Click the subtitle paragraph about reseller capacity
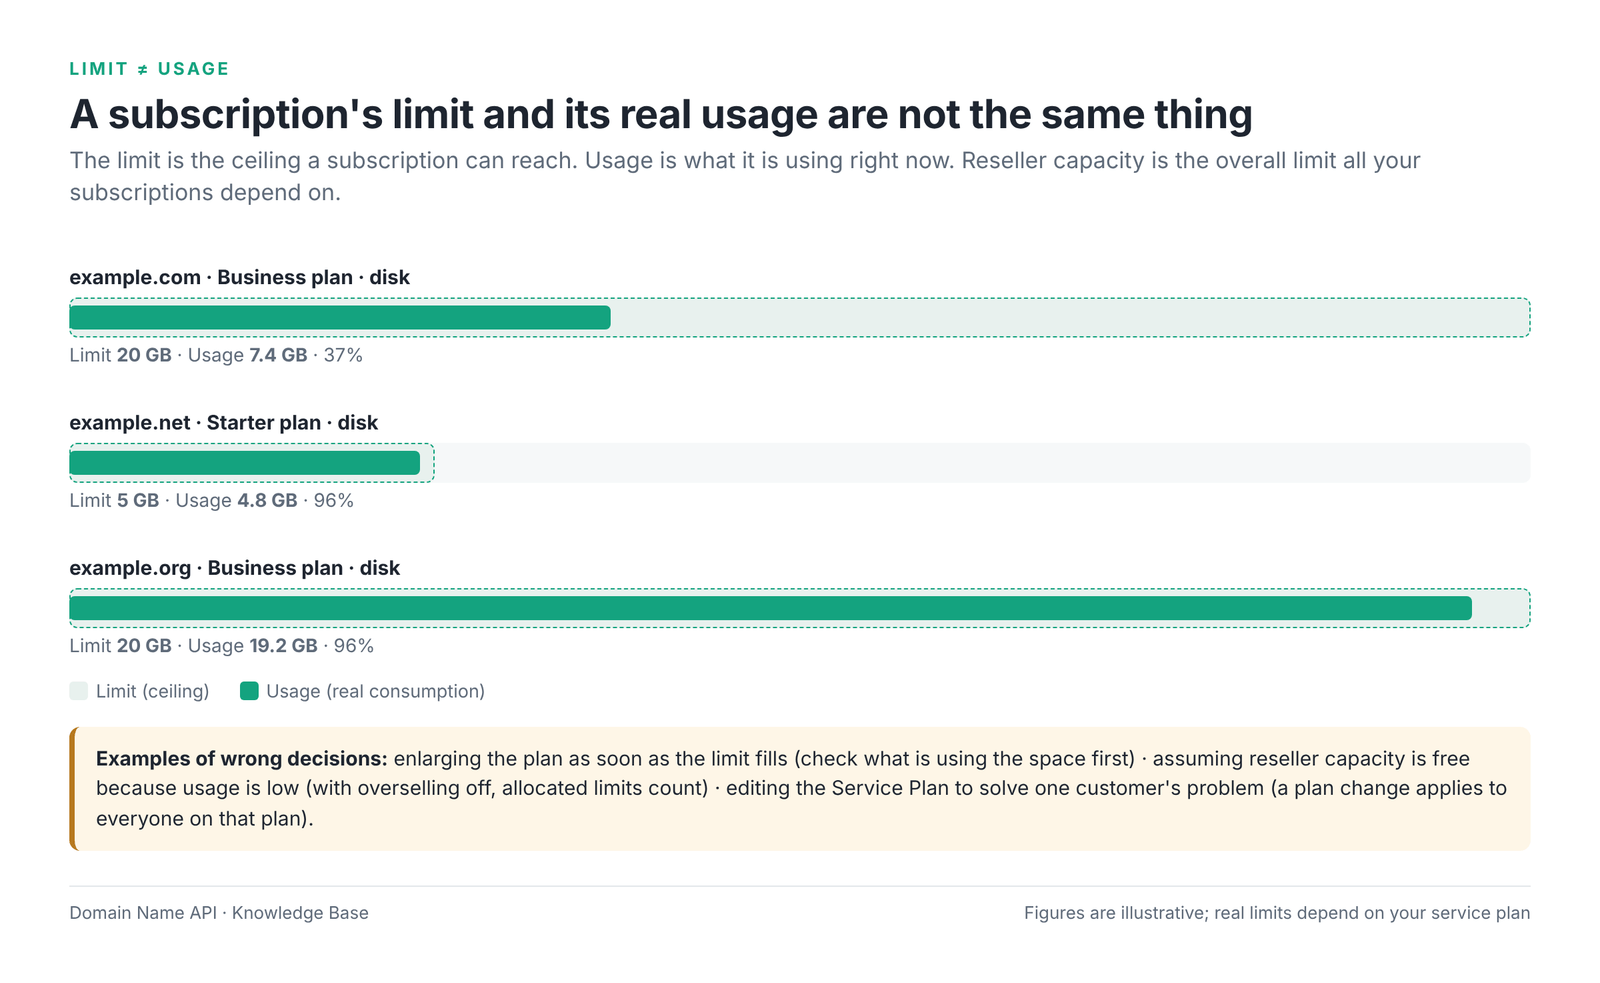 click(745, 176)
